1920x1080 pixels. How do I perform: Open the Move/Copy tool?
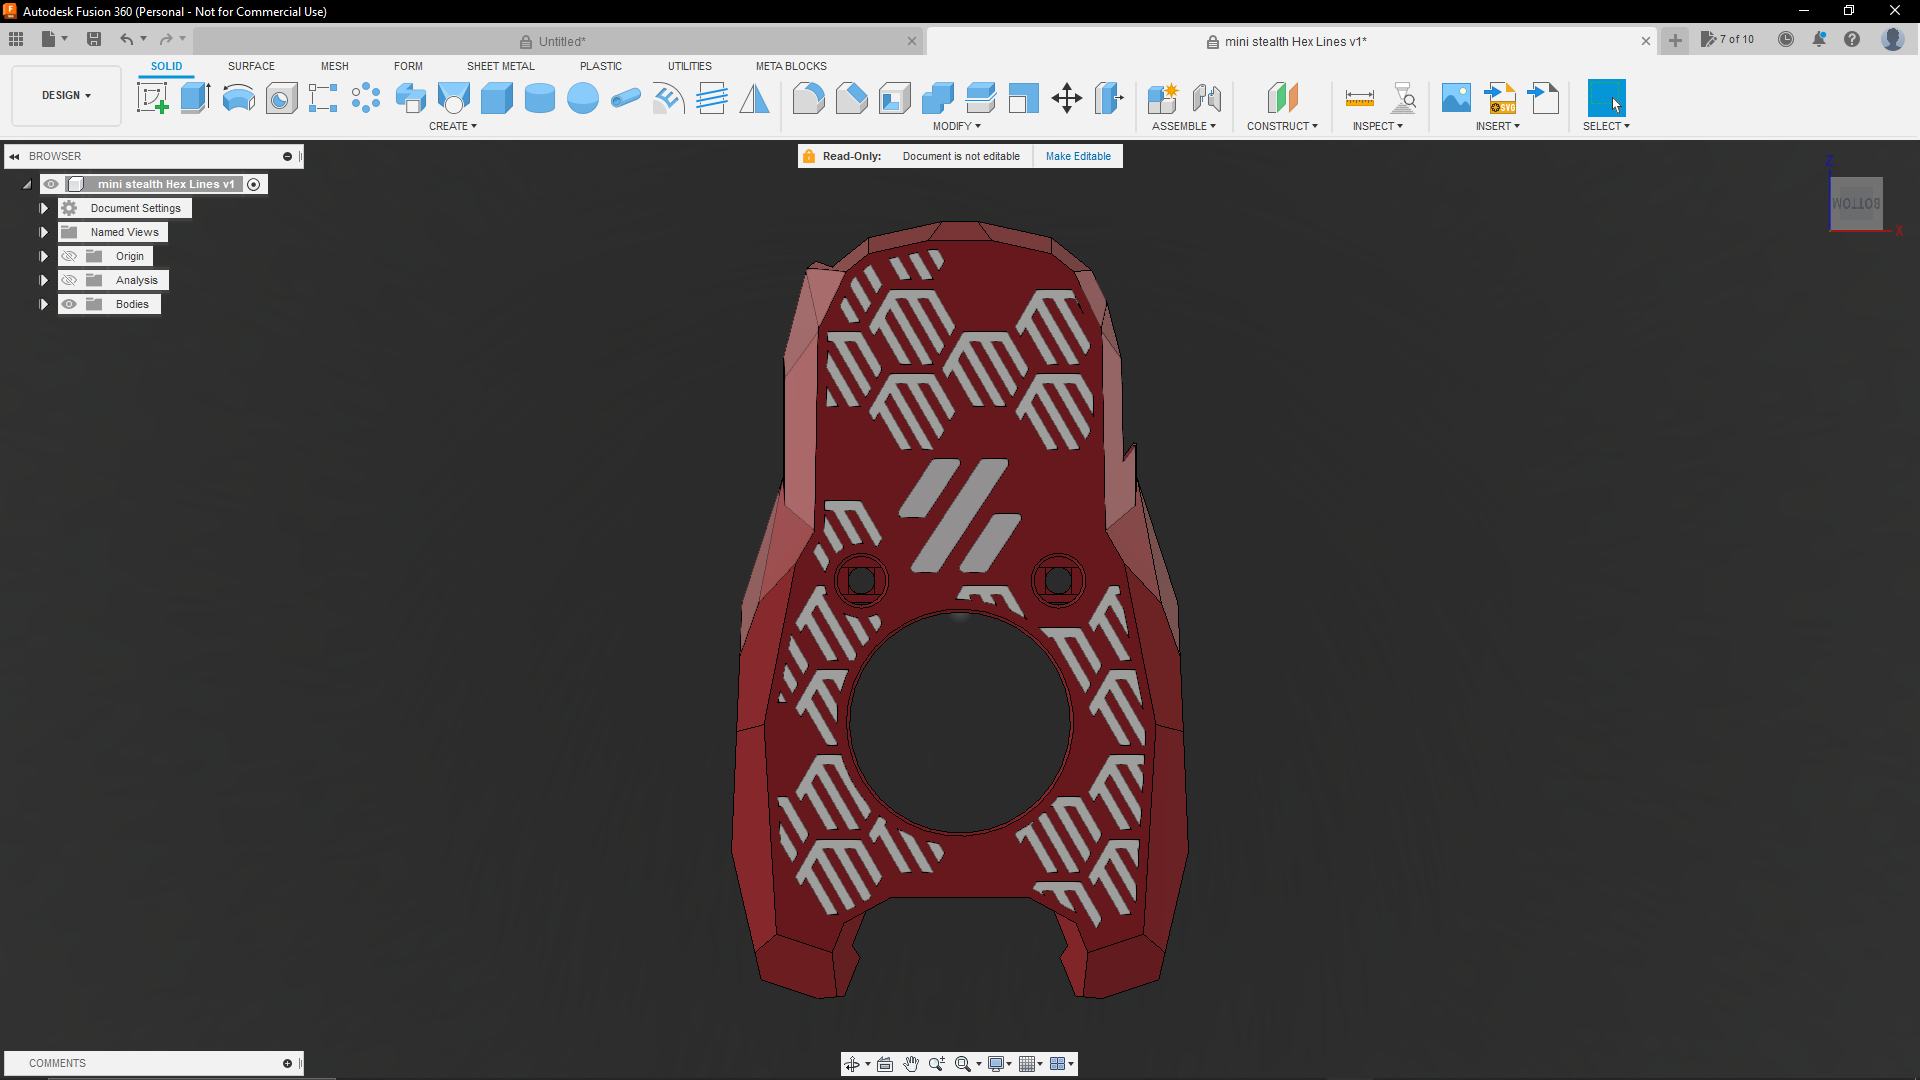pos(1066,97)
